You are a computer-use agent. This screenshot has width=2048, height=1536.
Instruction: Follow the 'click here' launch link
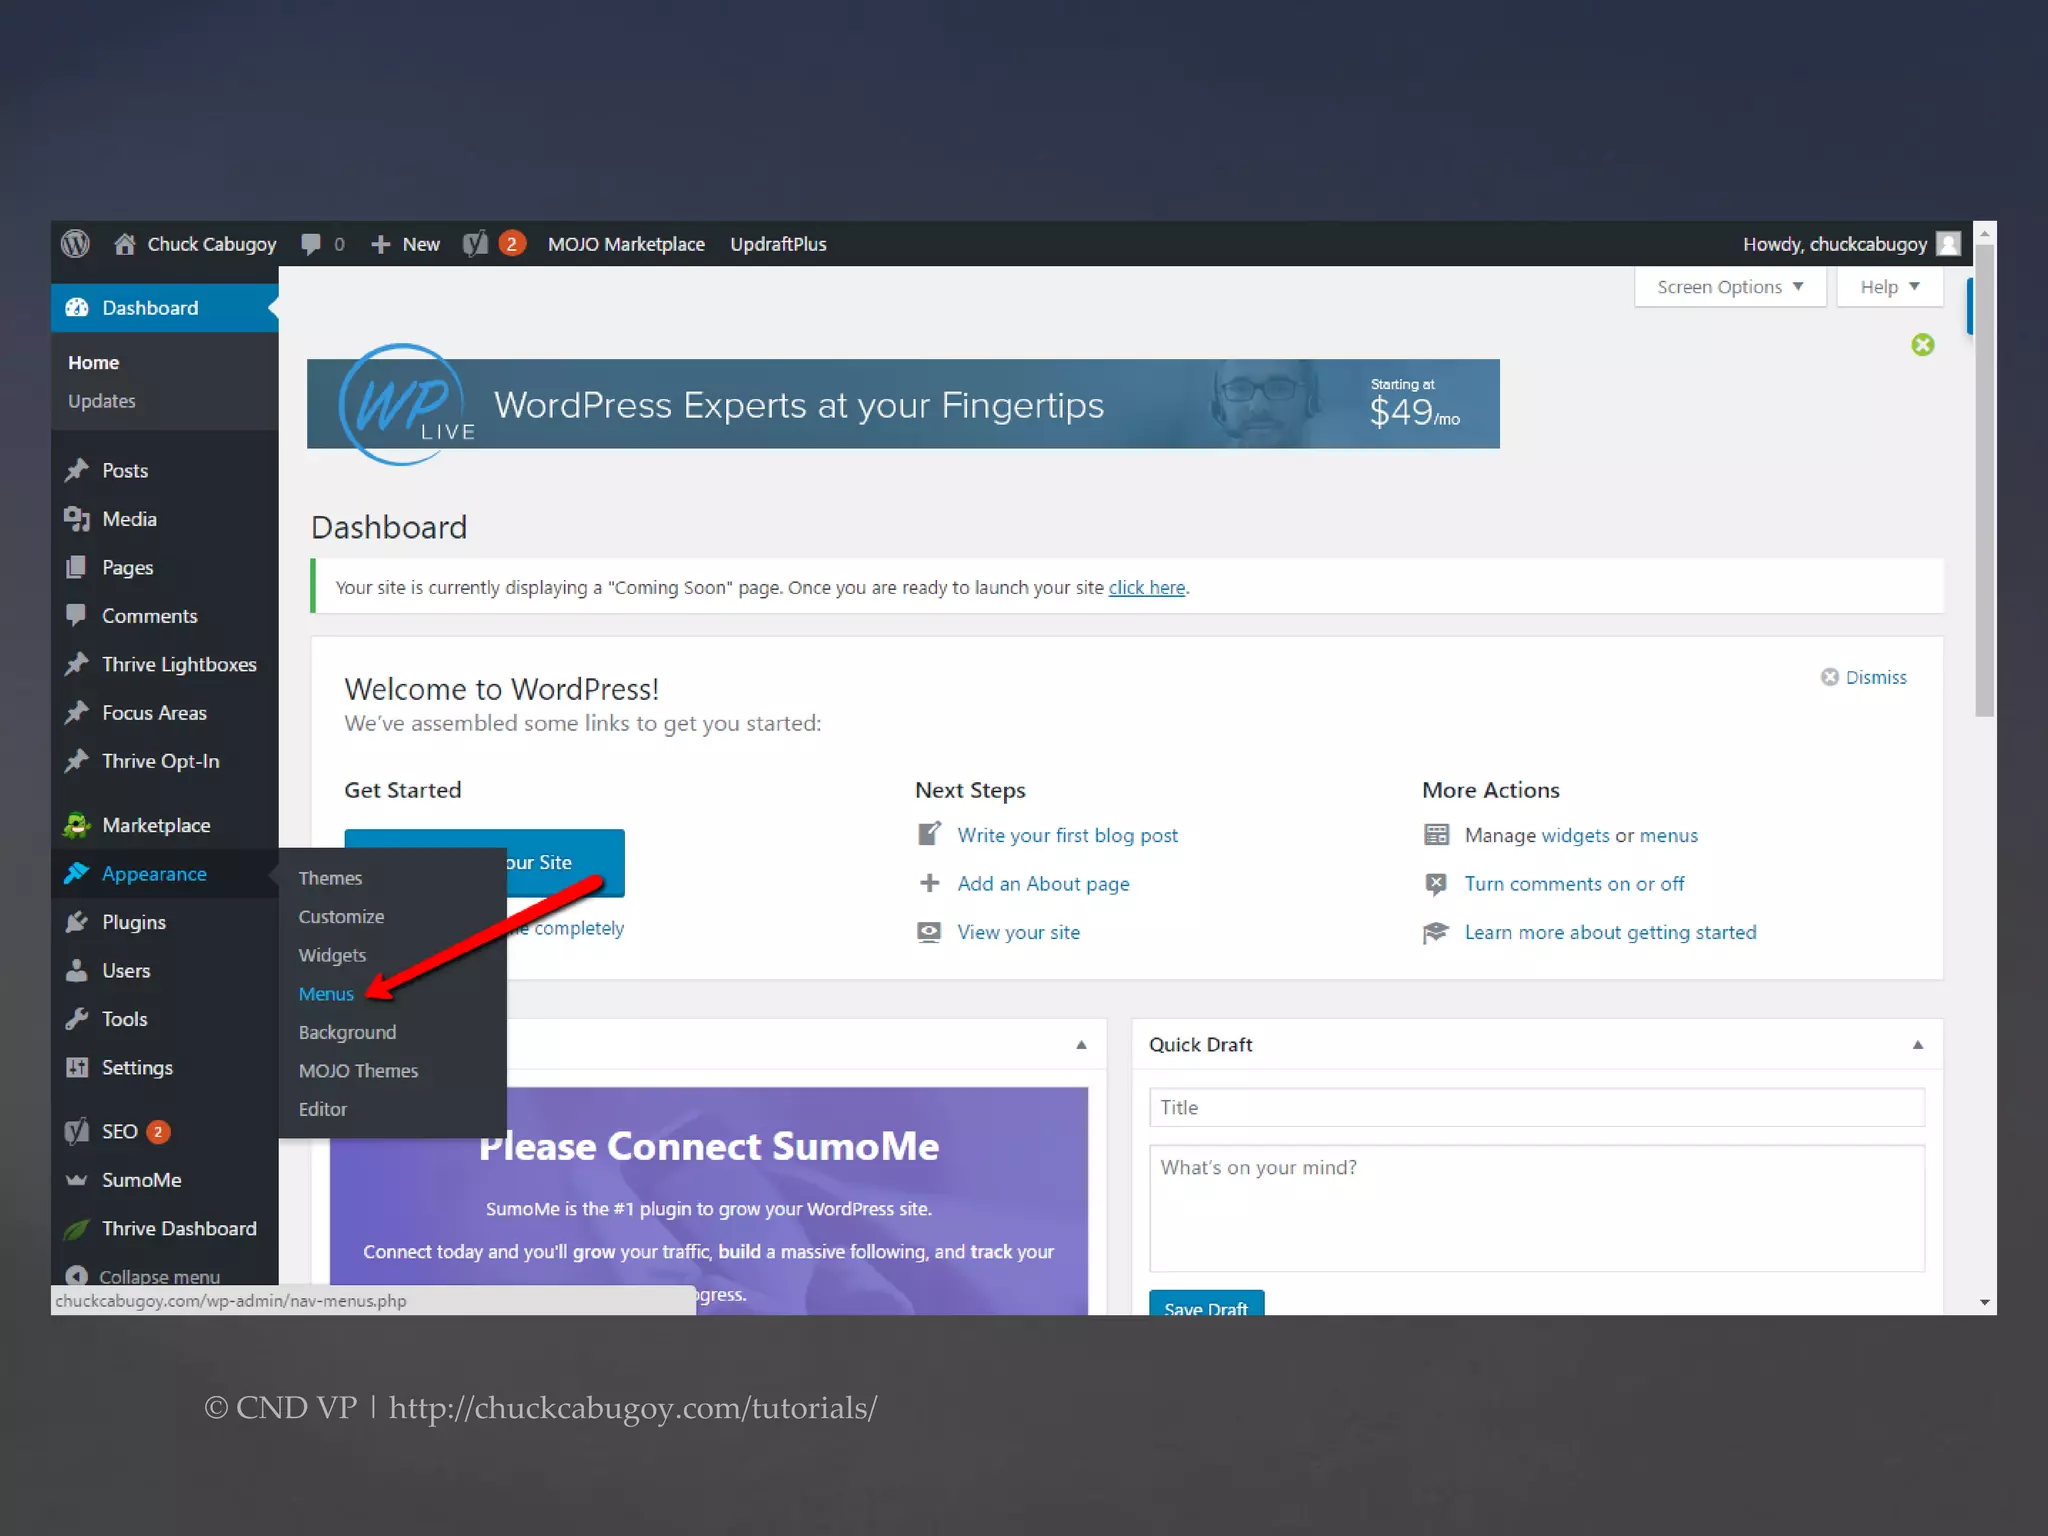(1147, 588)
